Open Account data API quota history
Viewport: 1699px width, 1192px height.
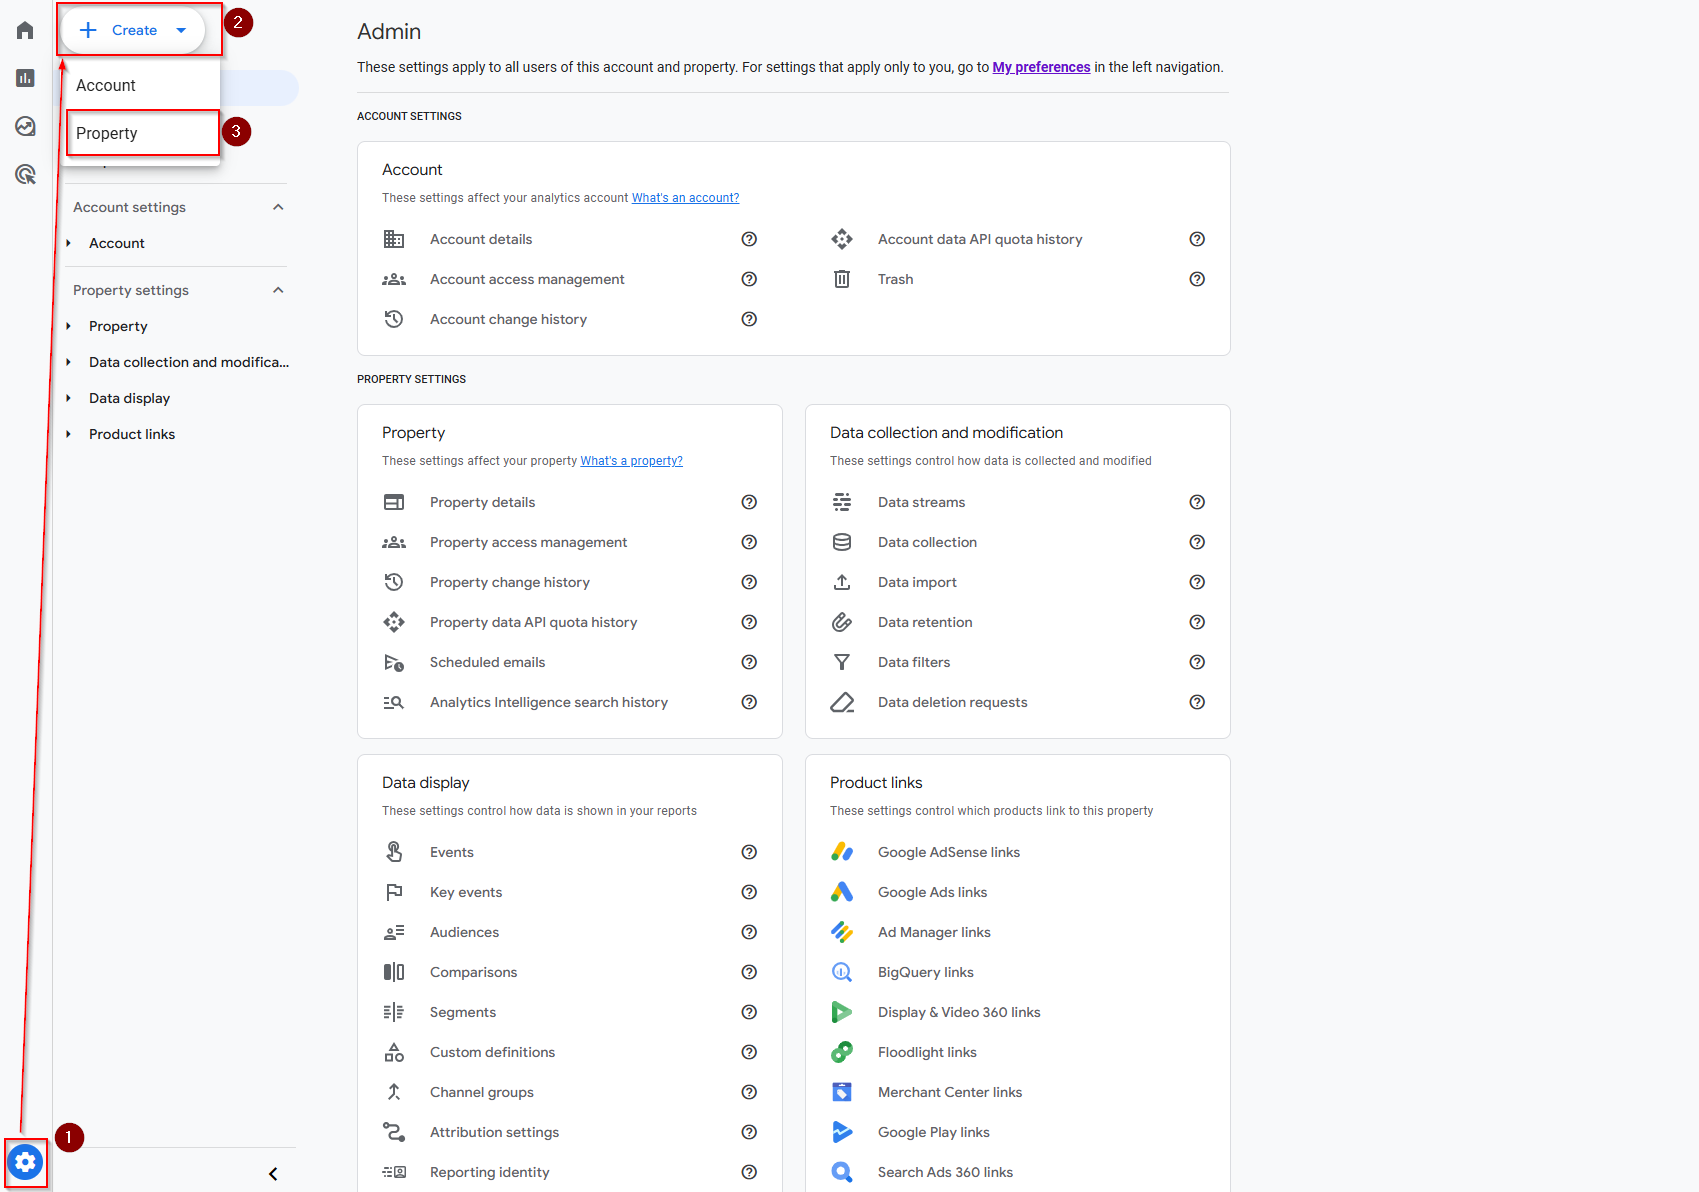[x=980, y=239]
